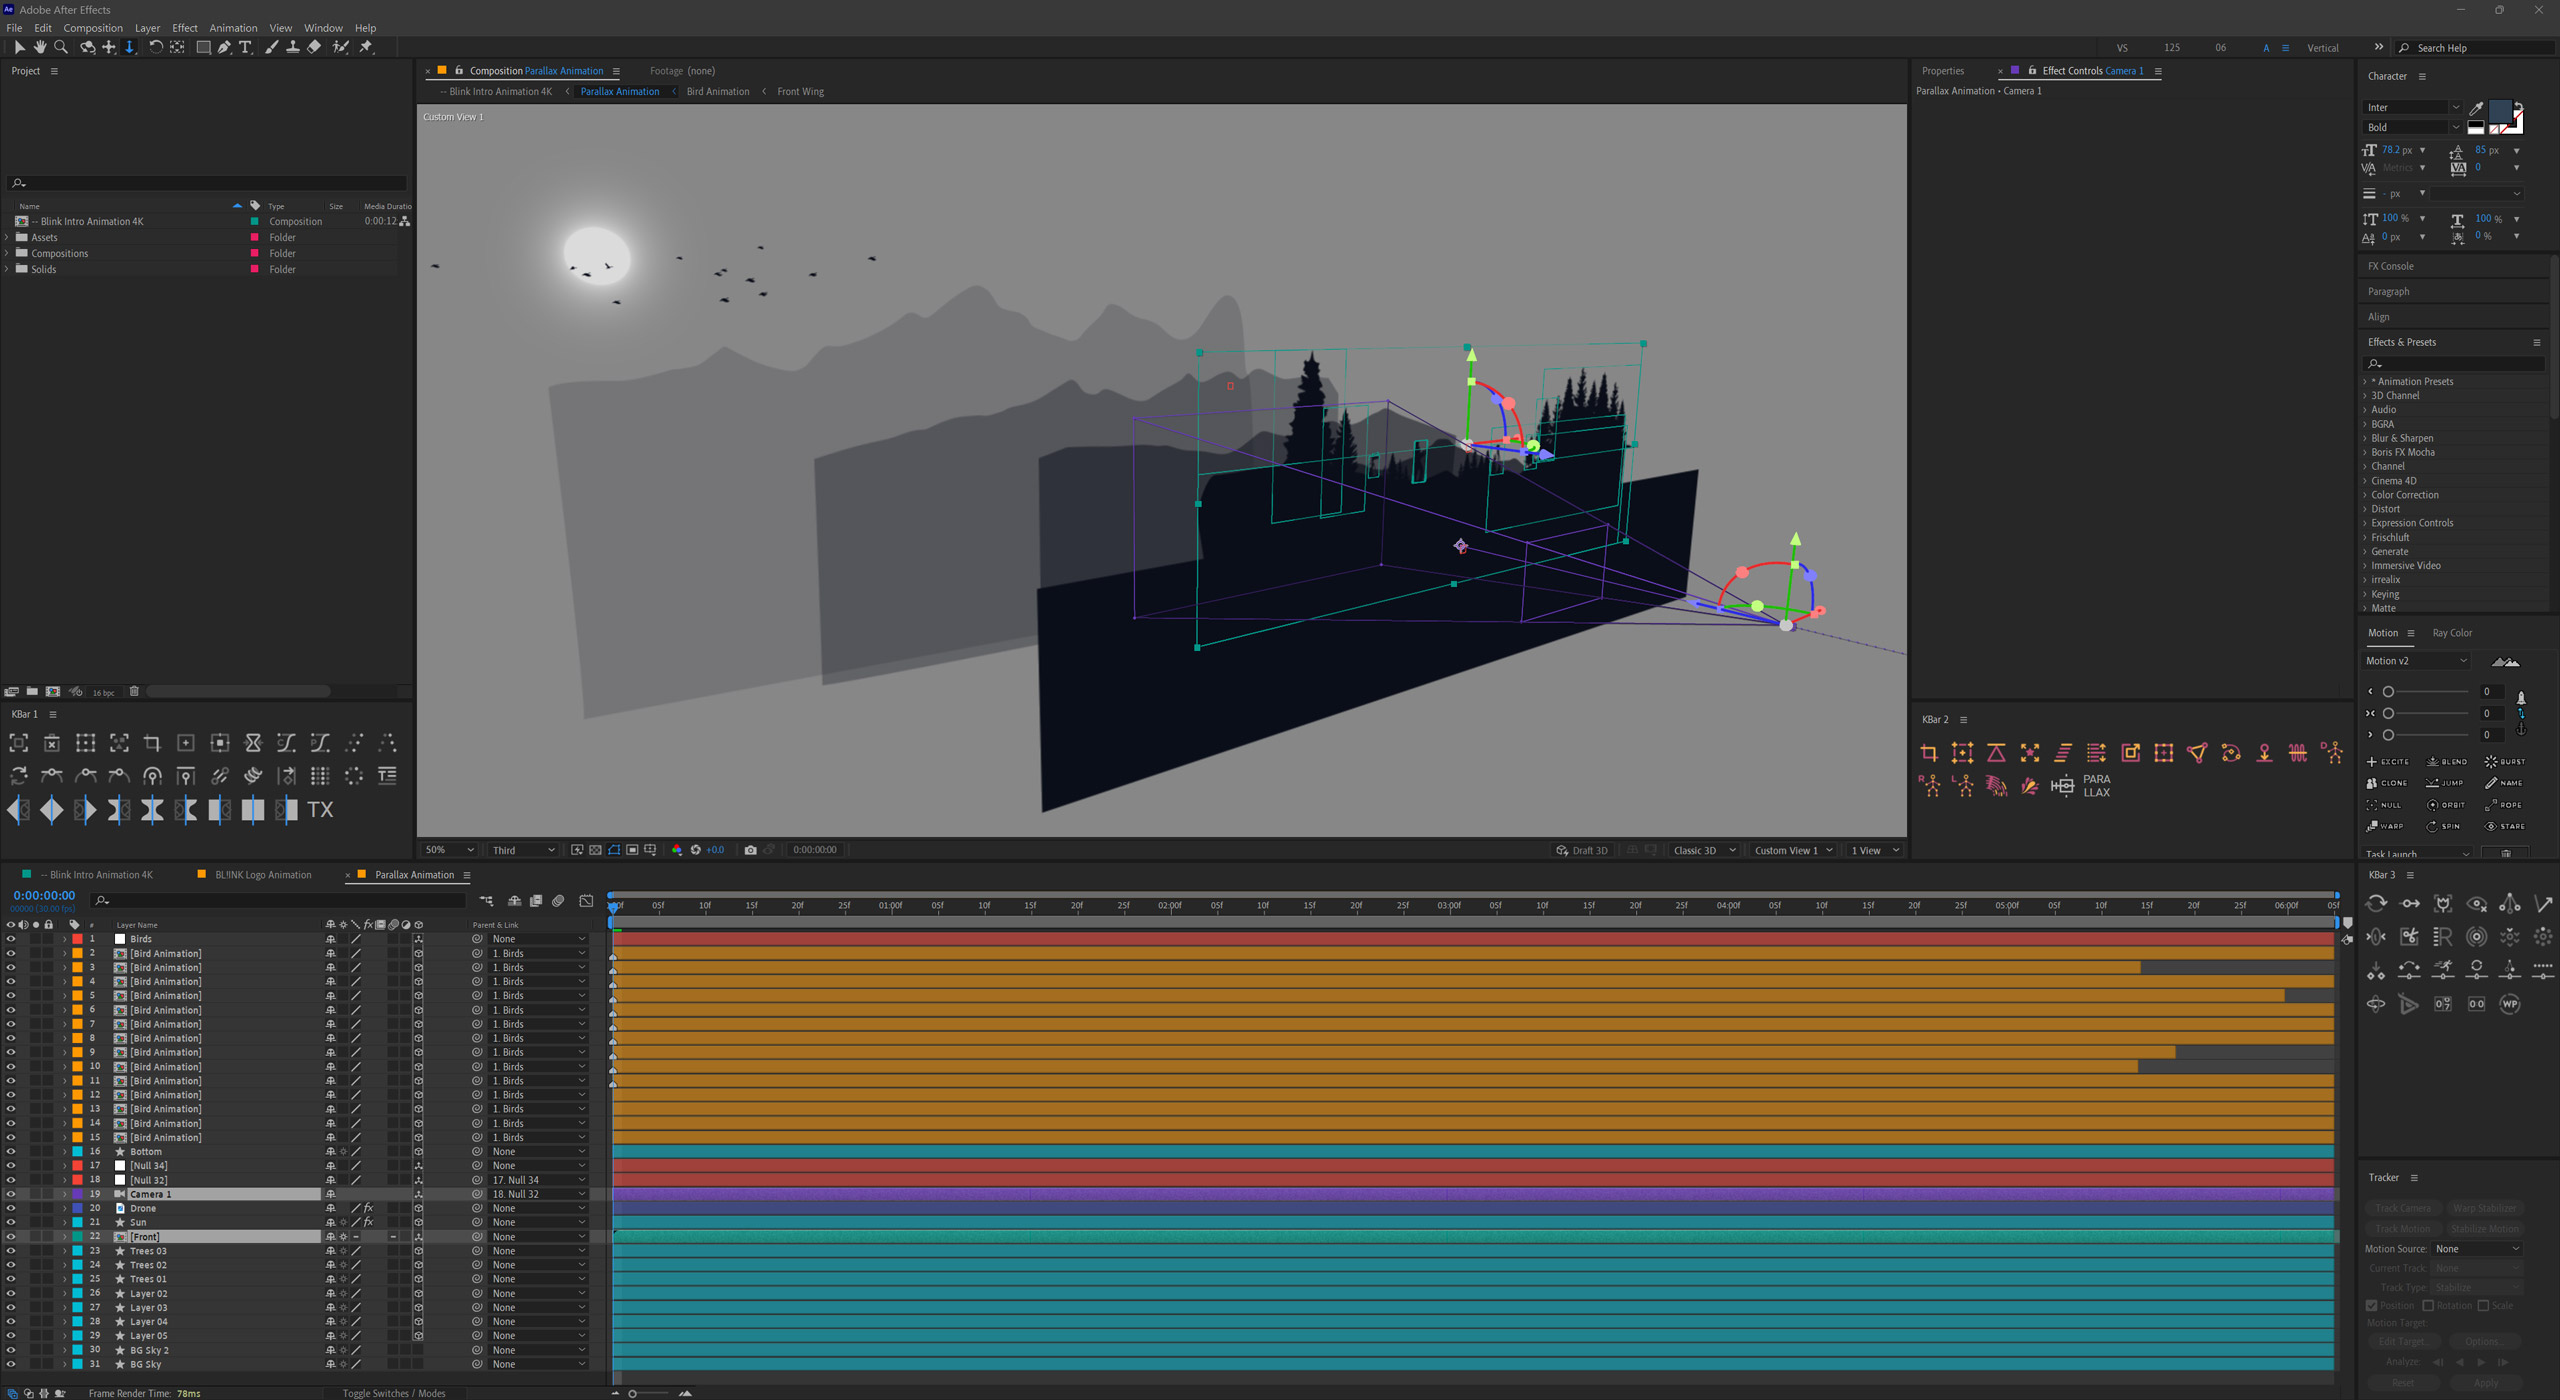Expand the Assets folder in Project panel
2560x1400 pixels.
click(8, 238)
